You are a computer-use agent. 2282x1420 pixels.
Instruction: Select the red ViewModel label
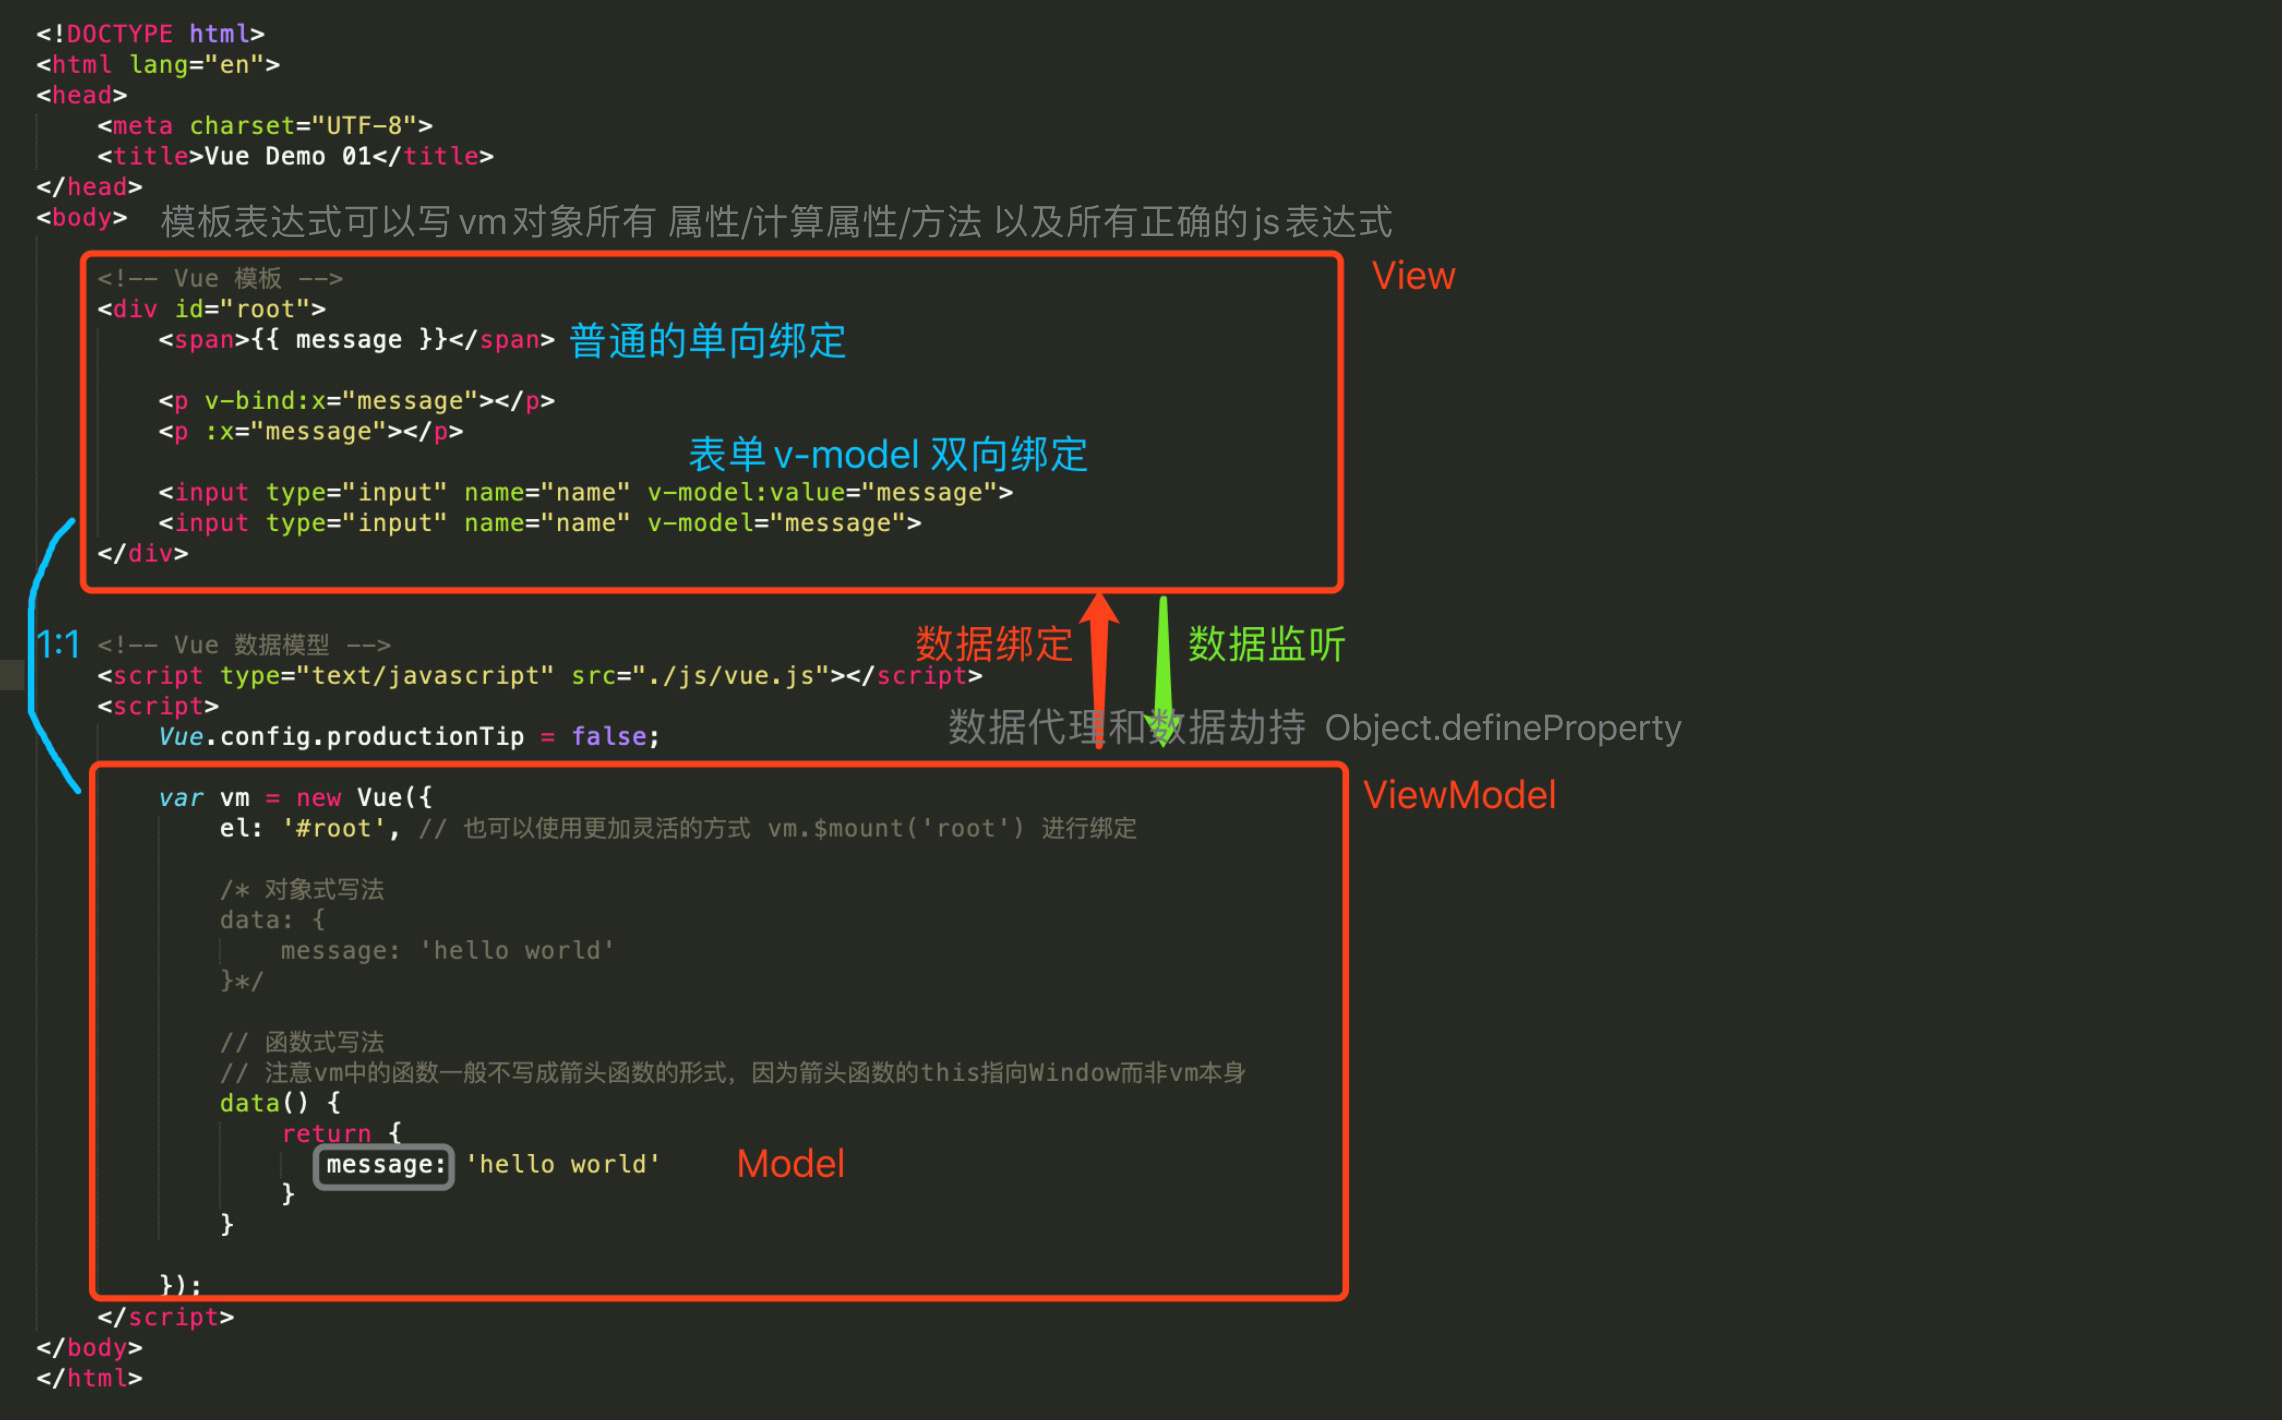pos(1459,795)
